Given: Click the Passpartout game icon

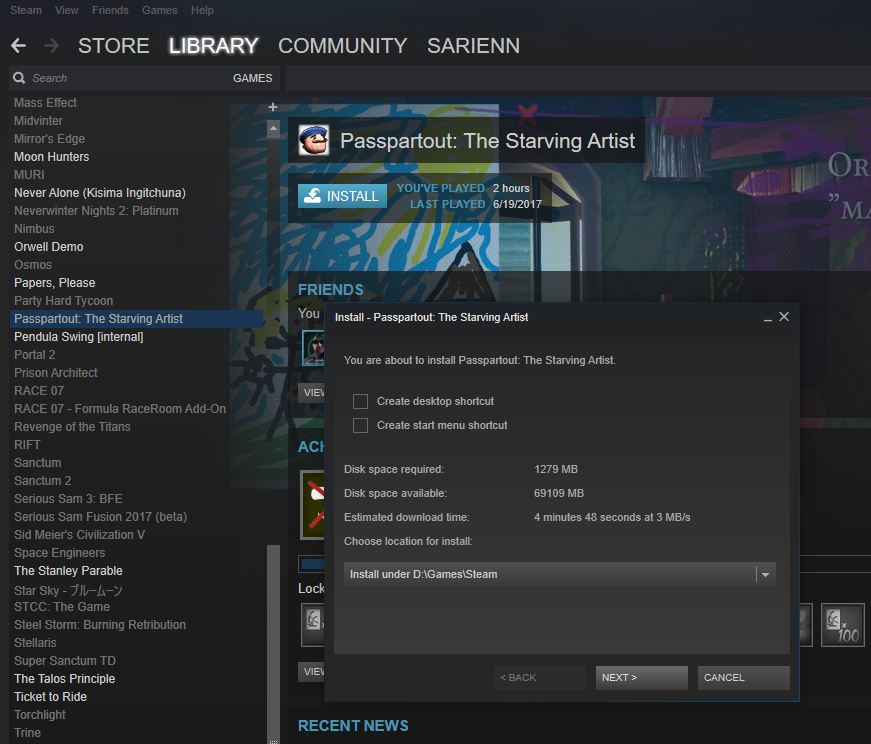Looking at the screenshot, I should point(314,140).
